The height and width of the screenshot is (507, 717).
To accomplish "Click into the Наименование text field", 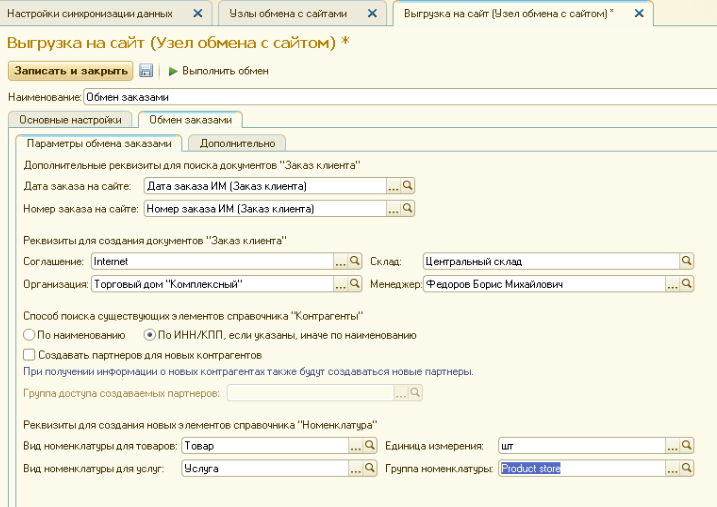I will [x=400, y=97].
